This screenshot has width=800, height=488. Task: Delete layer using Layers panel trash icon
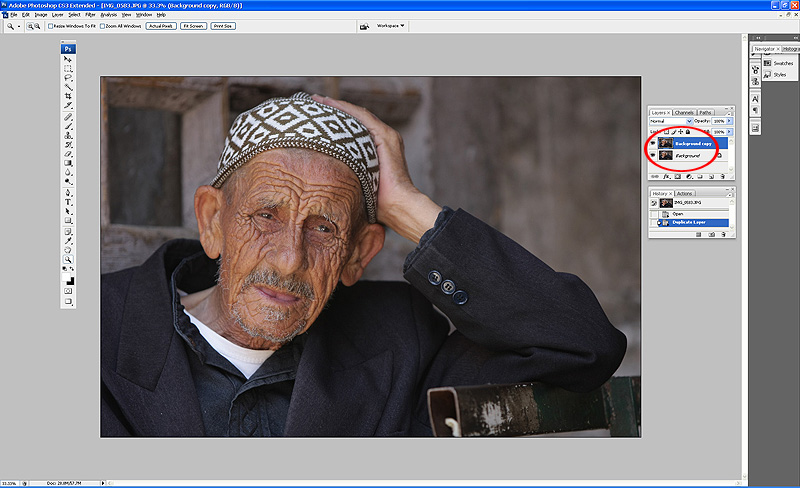pyautogui.click(x=725, y=177)
